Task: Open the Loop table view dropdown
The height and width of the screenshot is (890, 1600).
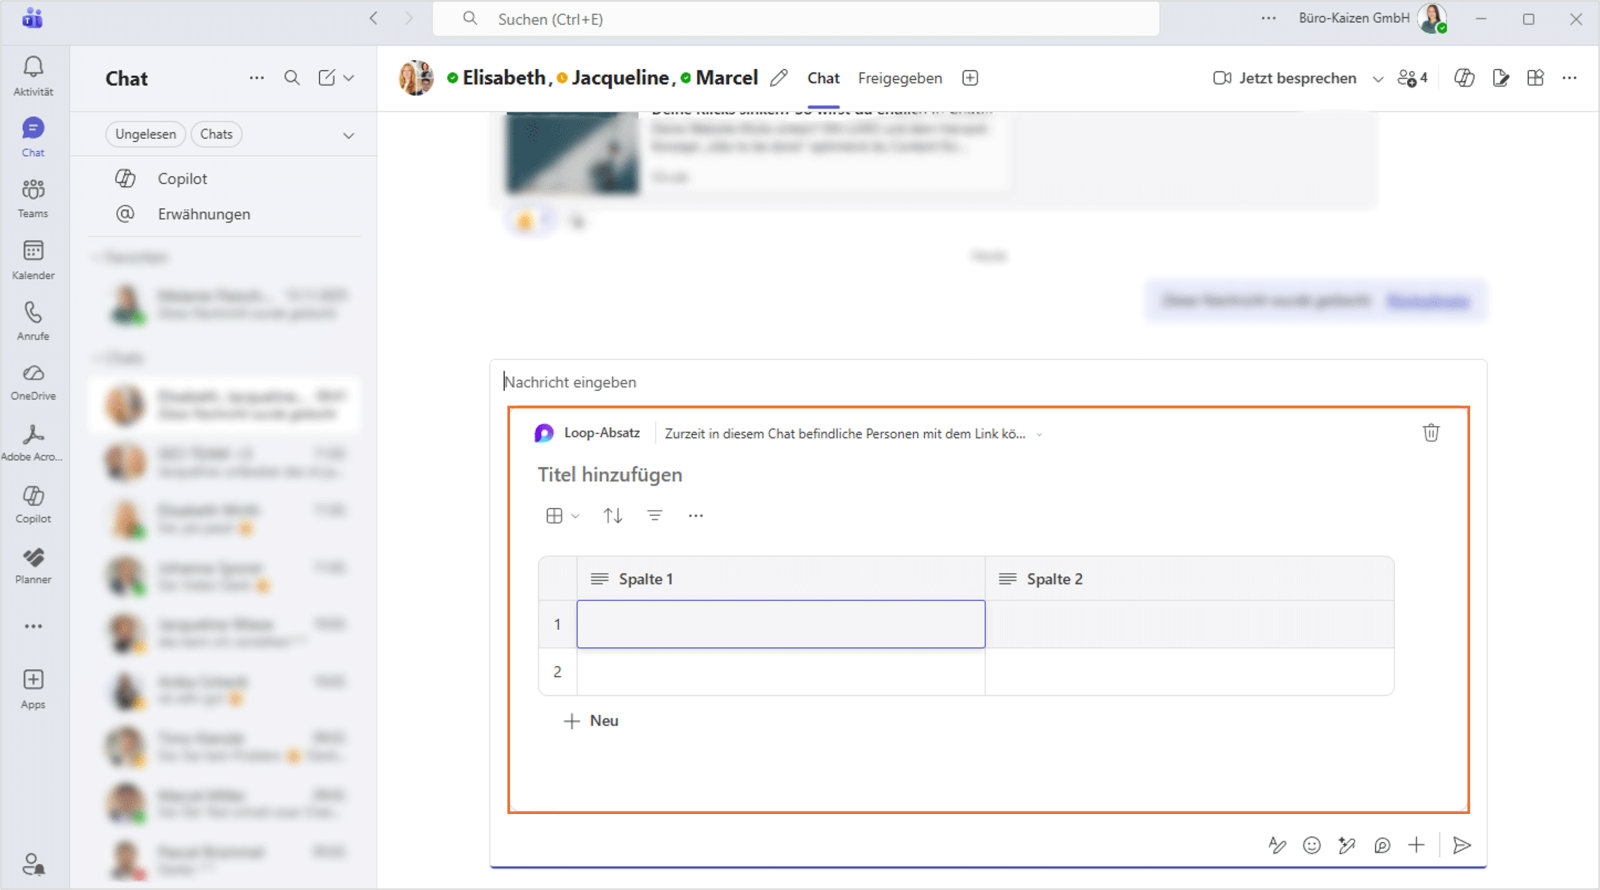Action: tap(562, 516)
